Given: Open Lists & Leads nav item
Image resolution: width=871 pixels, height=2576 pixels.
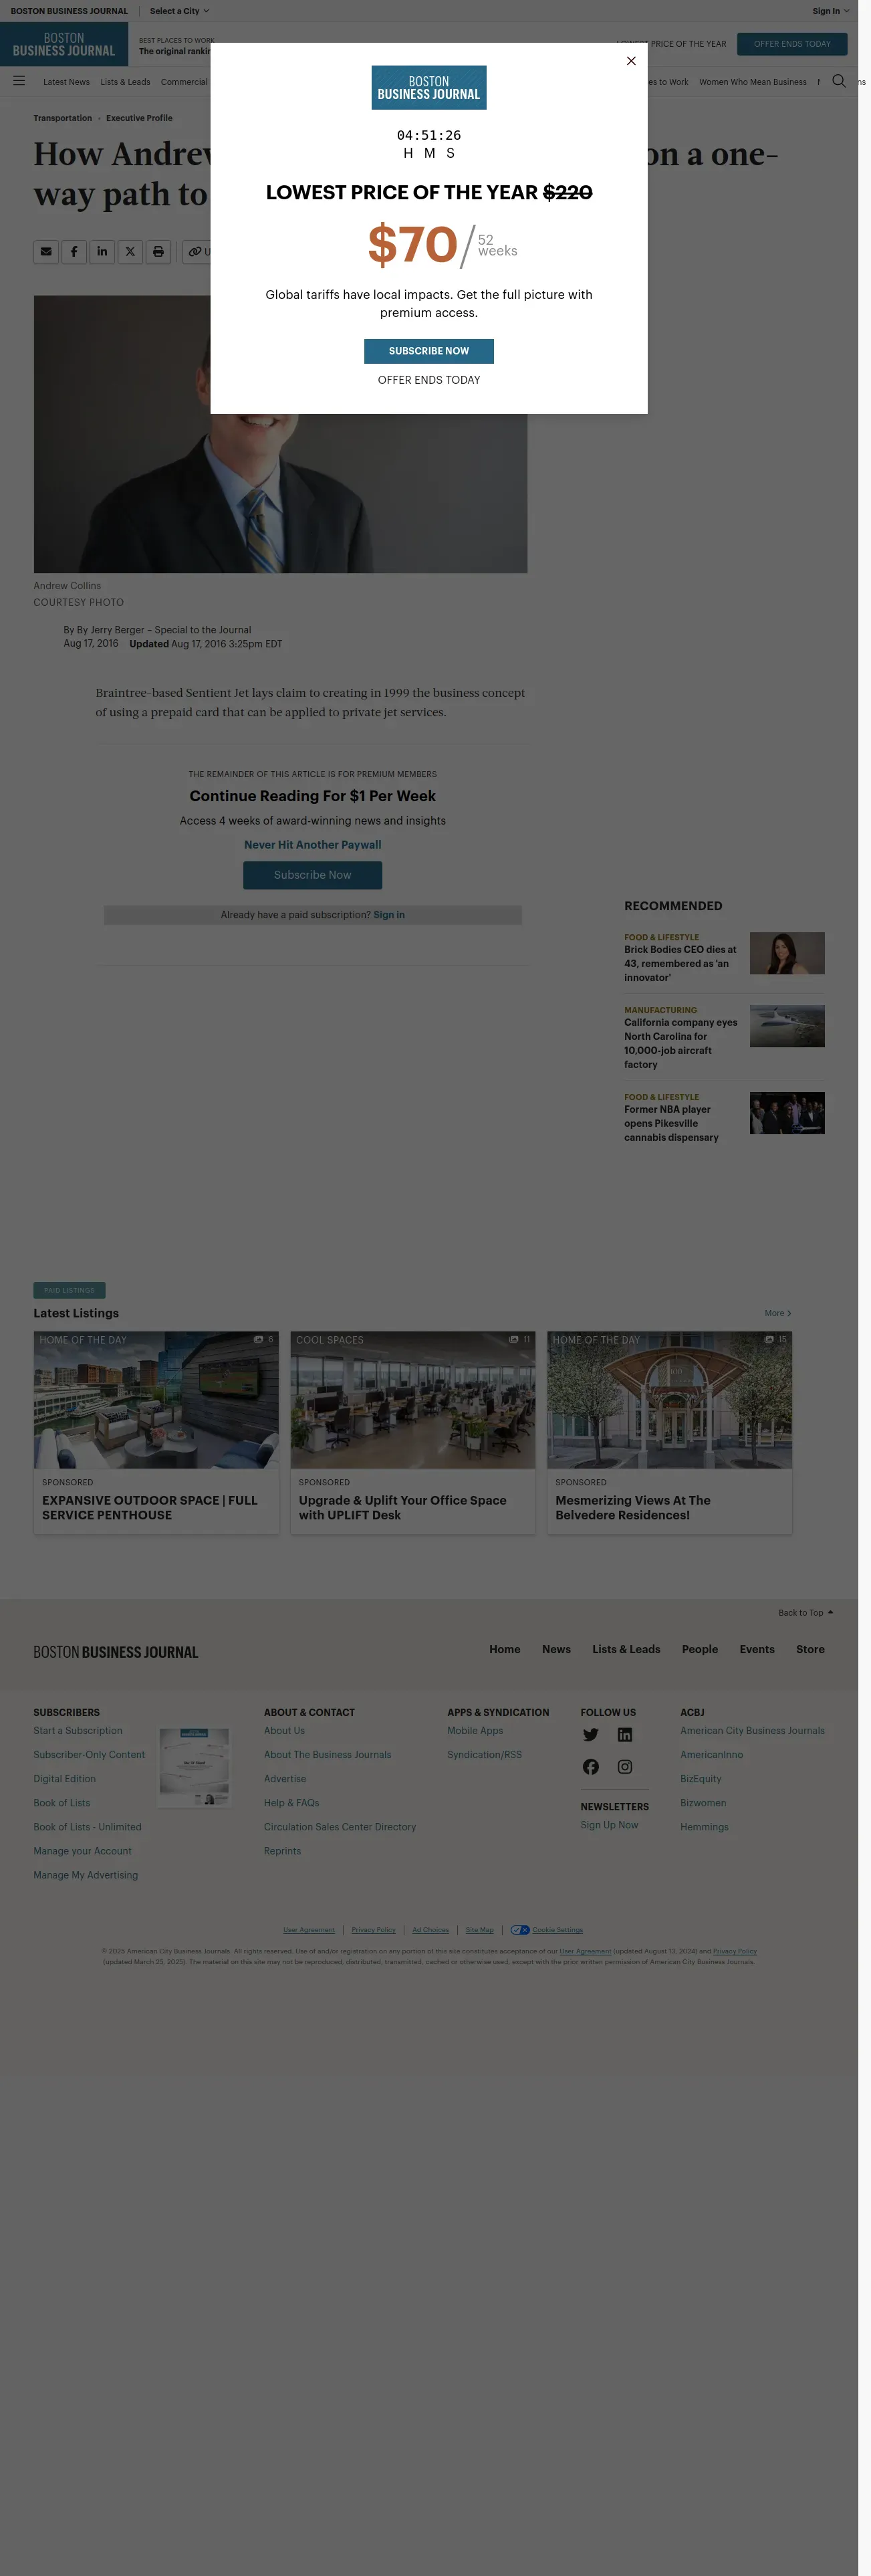Looking at the screenshot, I should click(125, 82).
